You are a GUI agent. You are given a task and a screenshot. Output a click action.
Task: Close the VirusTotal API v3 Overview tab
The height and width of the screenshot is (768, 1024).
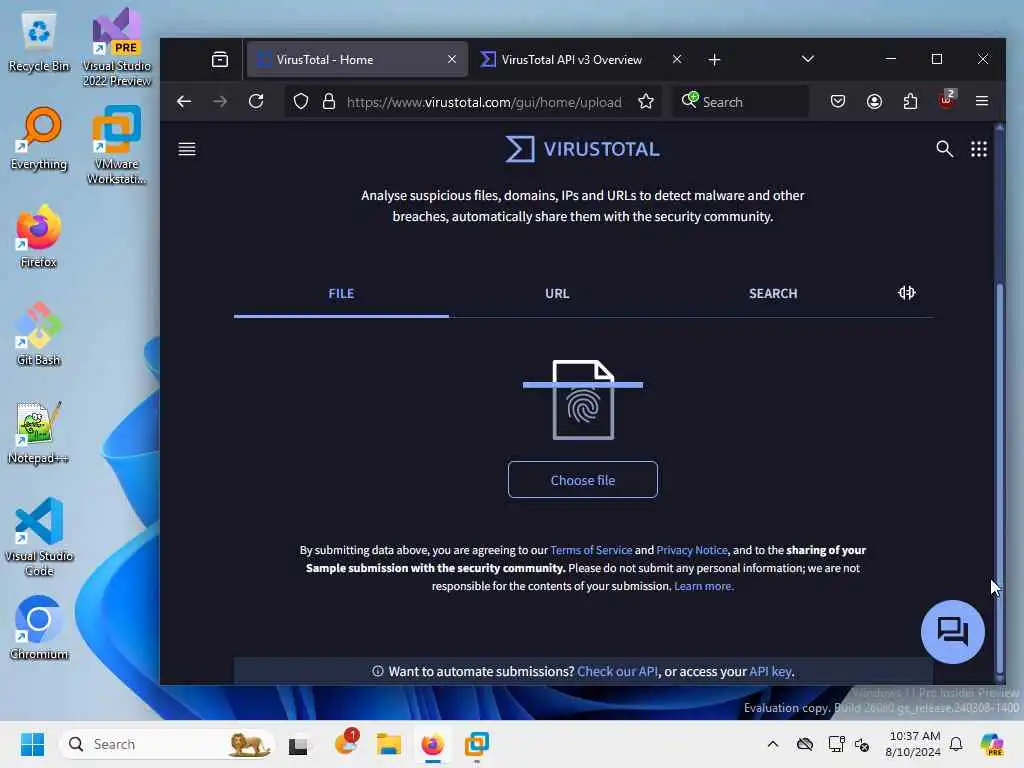coord(677,59)
